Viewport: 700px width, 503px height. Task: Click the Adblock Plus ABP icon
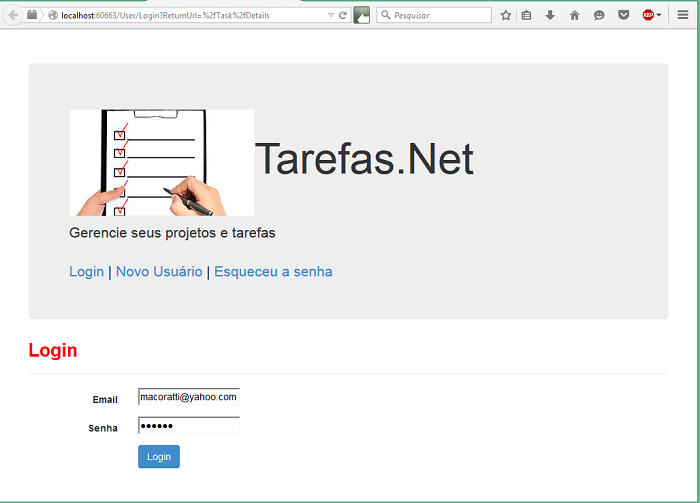648,15
